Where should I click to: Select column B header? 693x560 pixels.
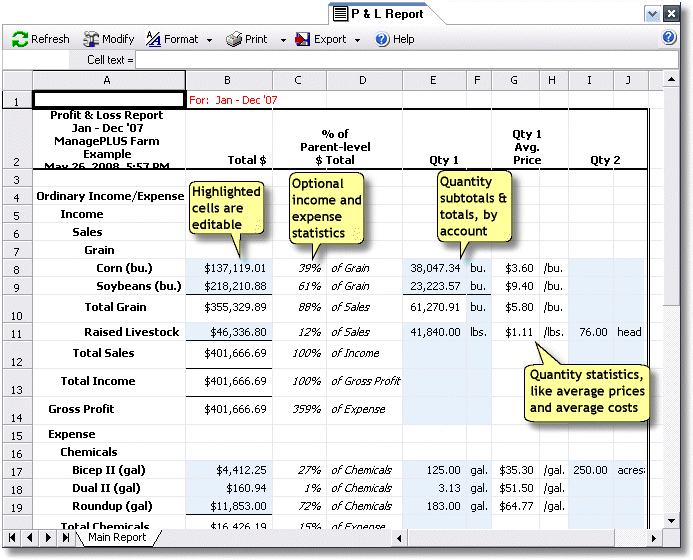pyautogui.click(x=228, y=79)
